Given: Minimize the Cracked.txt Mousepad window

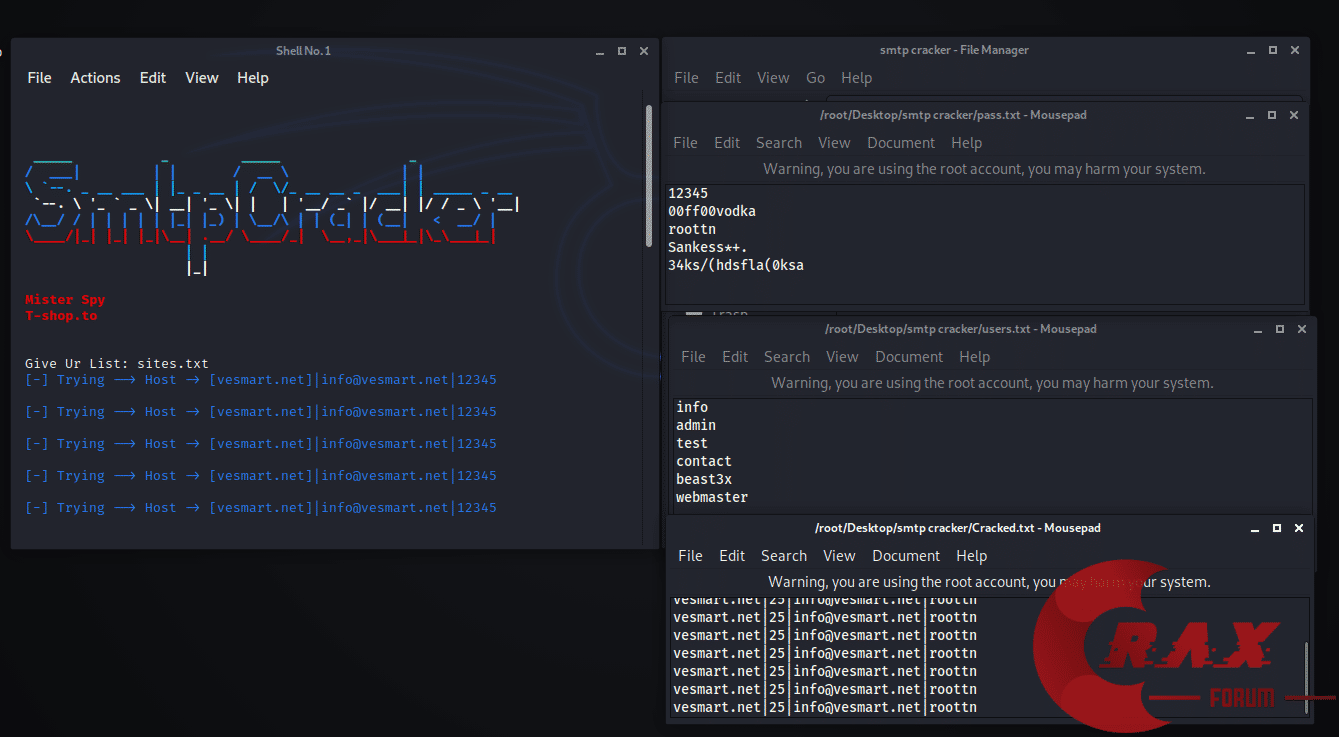Looking at the screenshot, I should point(1254,528).
